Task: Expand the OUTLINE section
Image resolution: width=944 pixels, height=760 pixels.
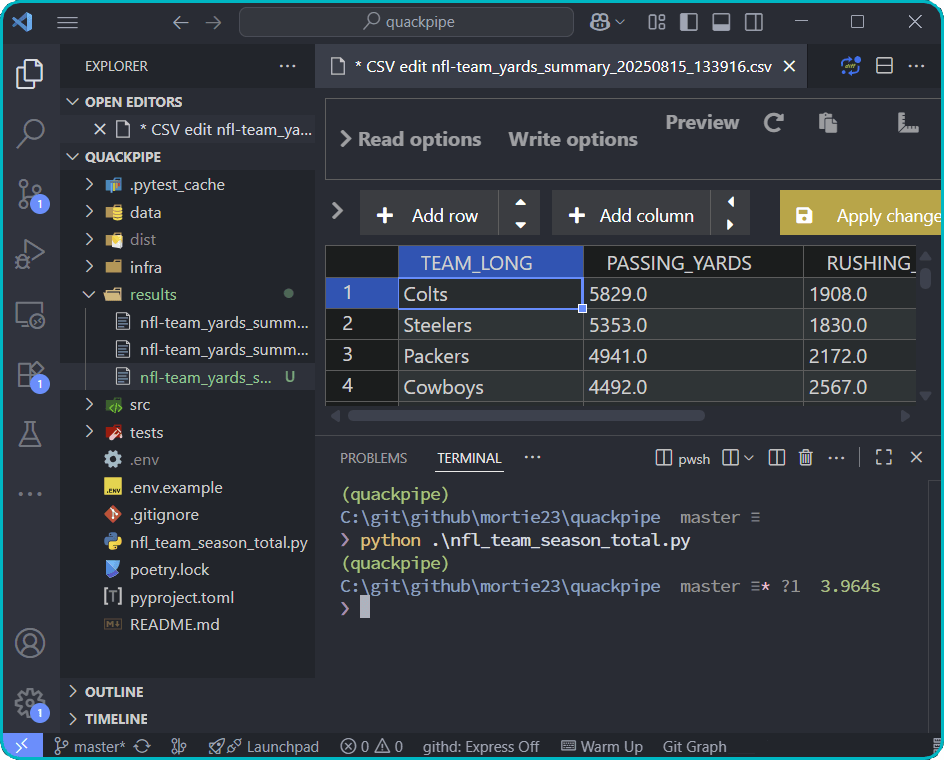Action: [x=188, y=692]
